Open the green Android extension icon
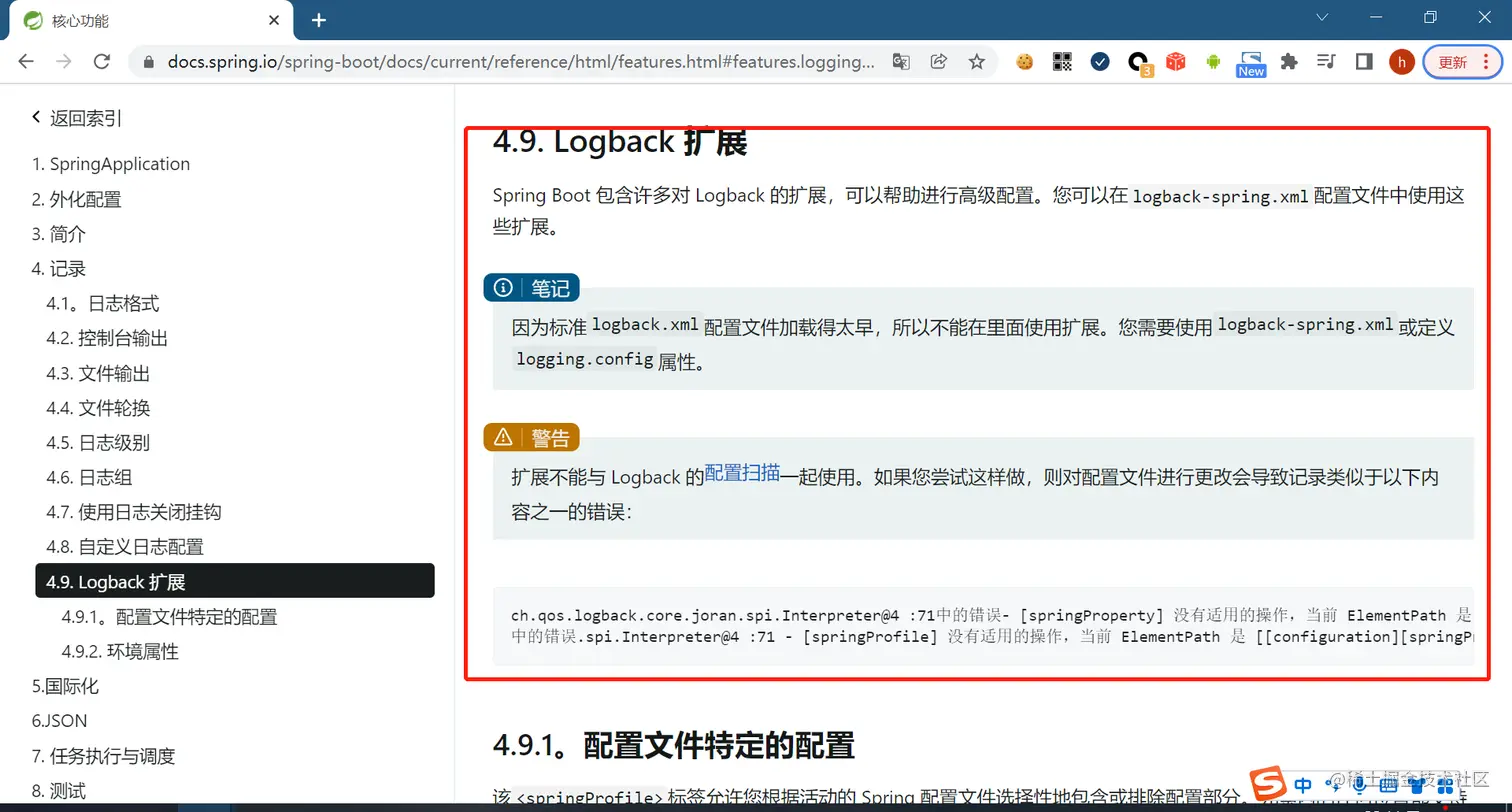Viewport: 1512px width, 812px height. 1214,62
